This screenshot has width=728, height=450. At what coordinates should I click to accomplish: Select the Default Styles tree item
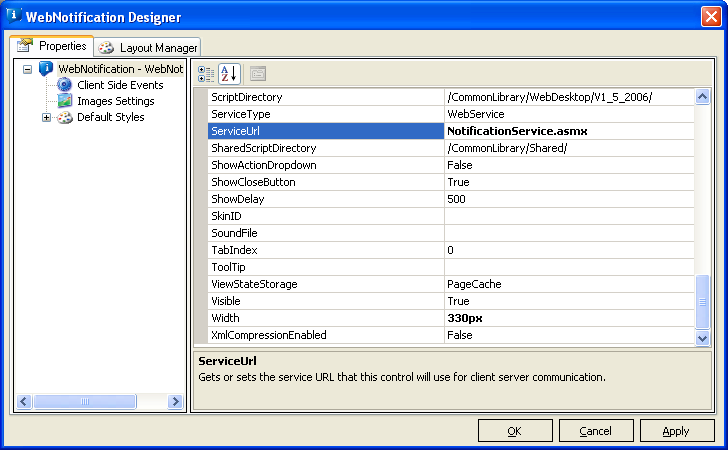tap(110, 117)
